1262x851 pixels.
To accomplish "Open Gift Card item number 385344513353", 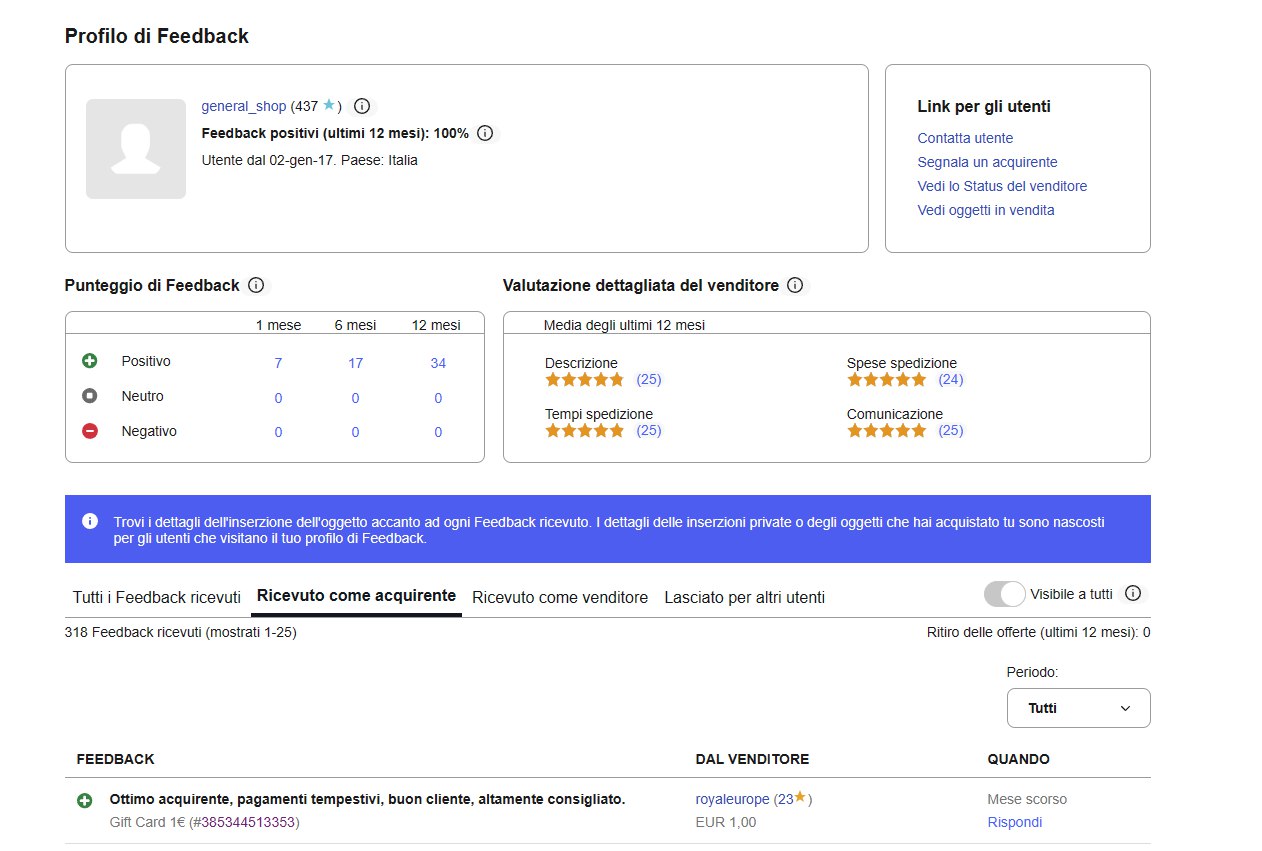I will pos(248,822).
